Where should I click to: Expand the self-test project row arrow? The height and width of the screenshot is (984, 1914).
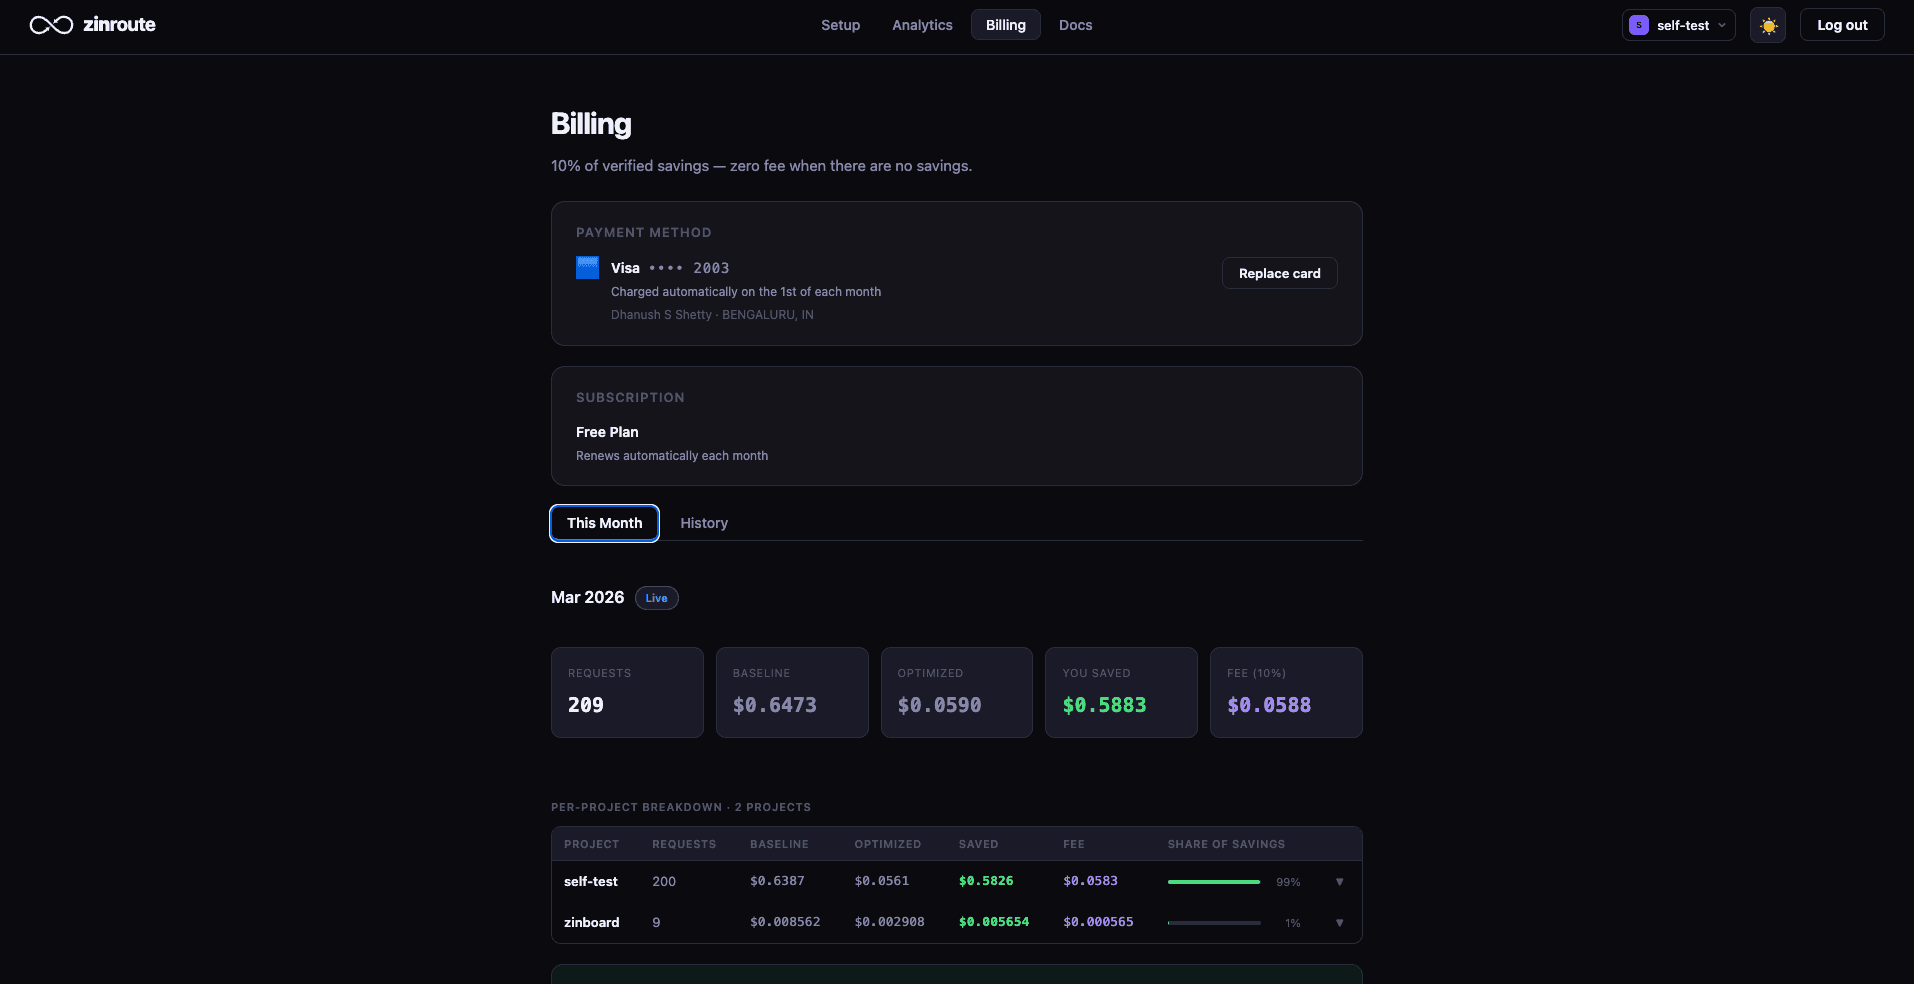pyautogui.click(x=1339, y=882)
